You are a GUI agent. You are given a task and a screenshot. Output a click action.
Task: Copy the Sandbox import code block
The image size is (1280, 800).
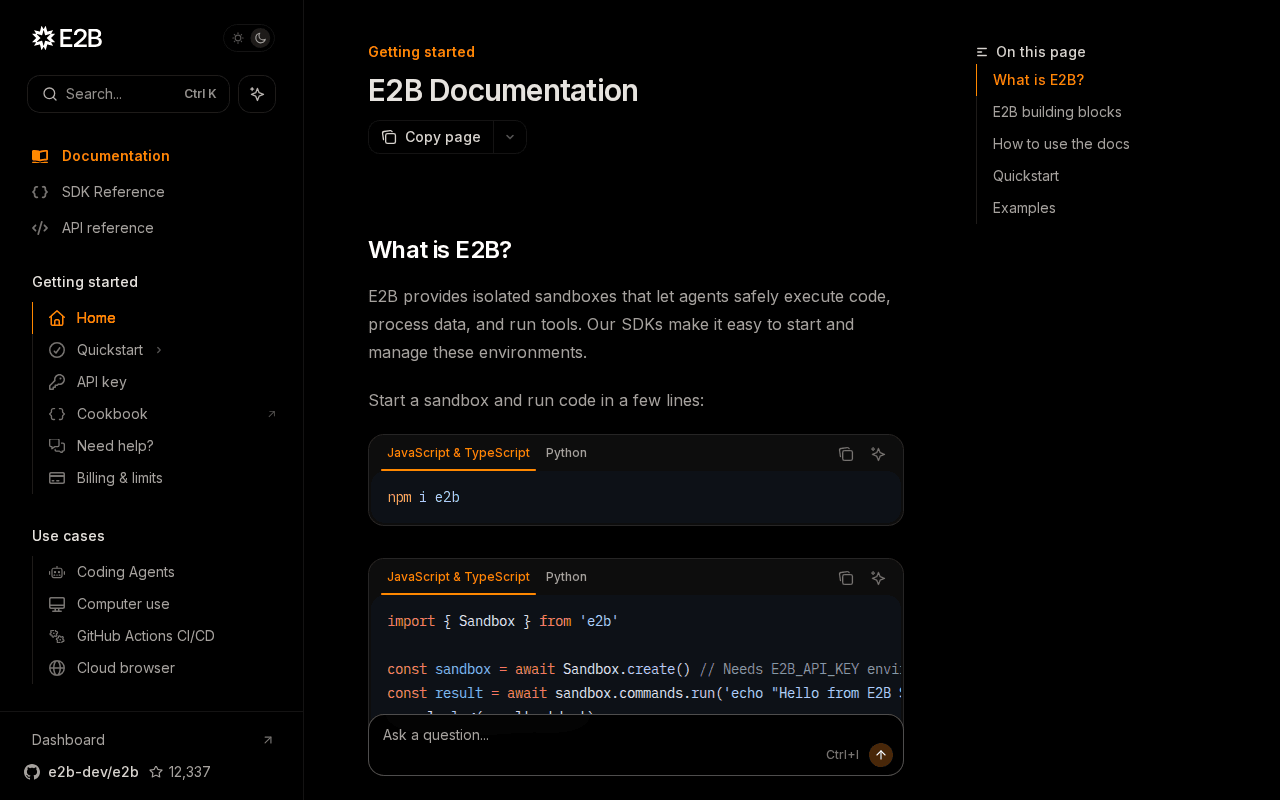coord(846,578)
